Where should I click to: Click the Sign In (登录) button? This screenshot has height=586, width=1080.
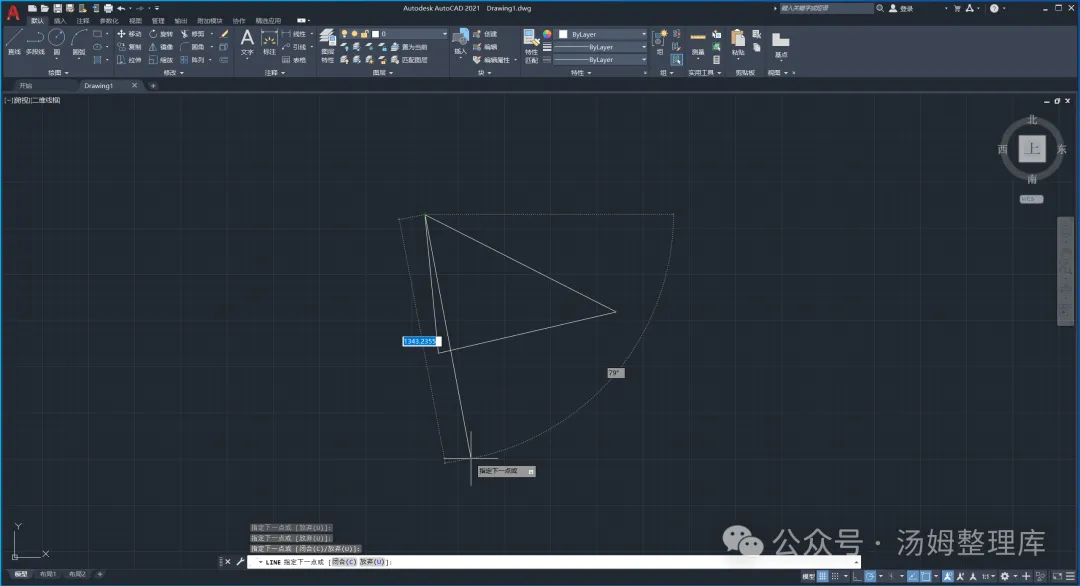tap(902, 8)
